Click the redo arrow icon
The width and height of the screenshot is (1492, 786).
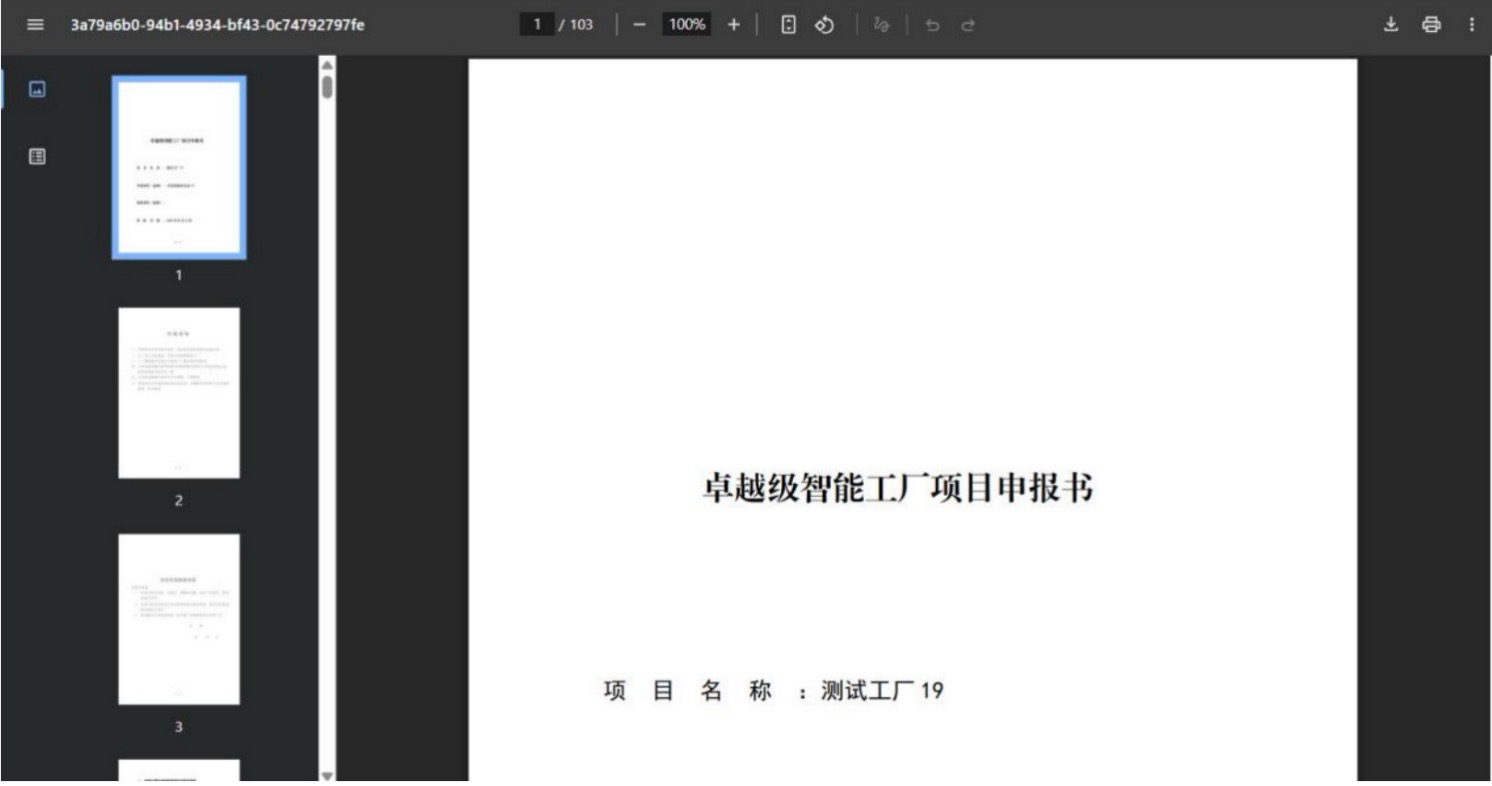(x=967, y=25)
